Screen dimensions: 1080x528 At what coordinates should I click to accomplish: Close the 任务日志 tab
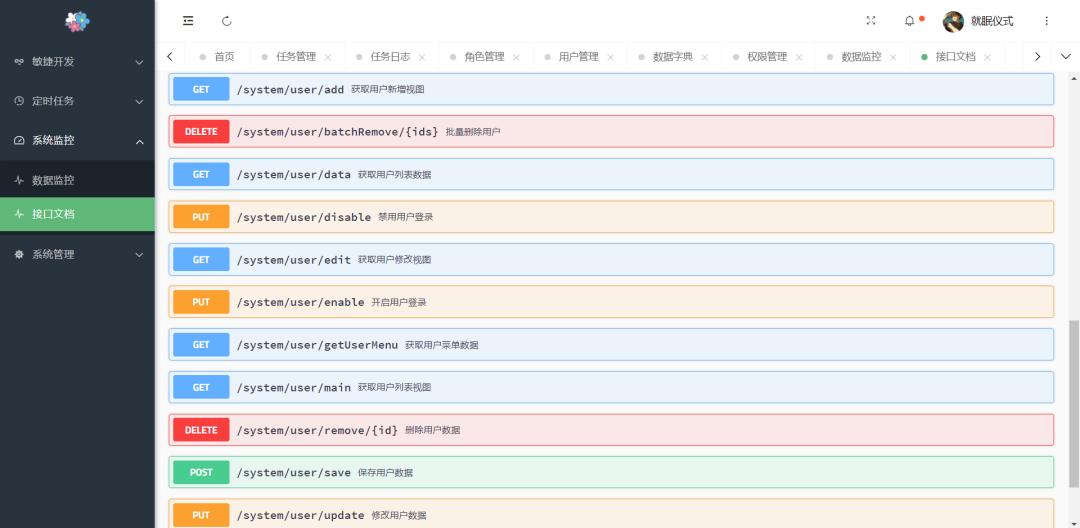coord(422,57)
